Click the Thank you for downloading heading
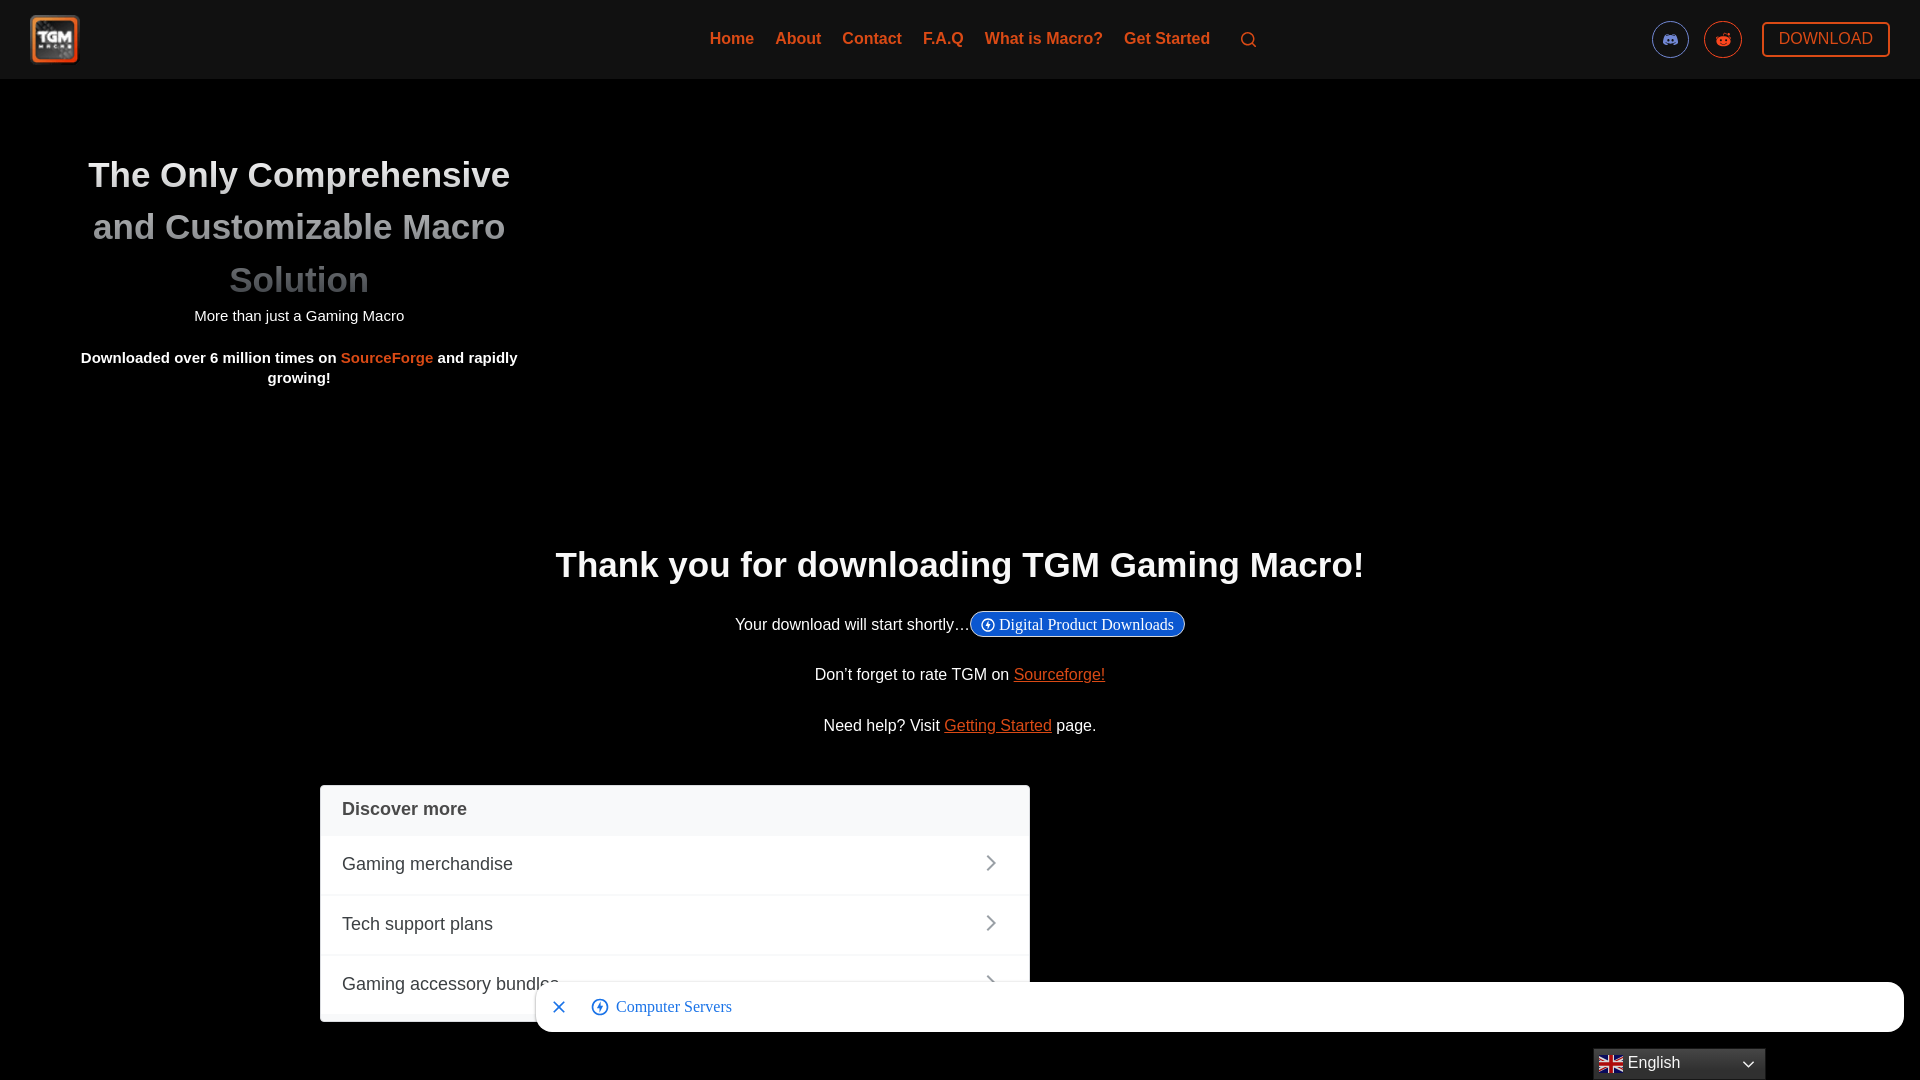Screen dimensions: 1920x1080 pyautogui.click(x=960, y=565)
